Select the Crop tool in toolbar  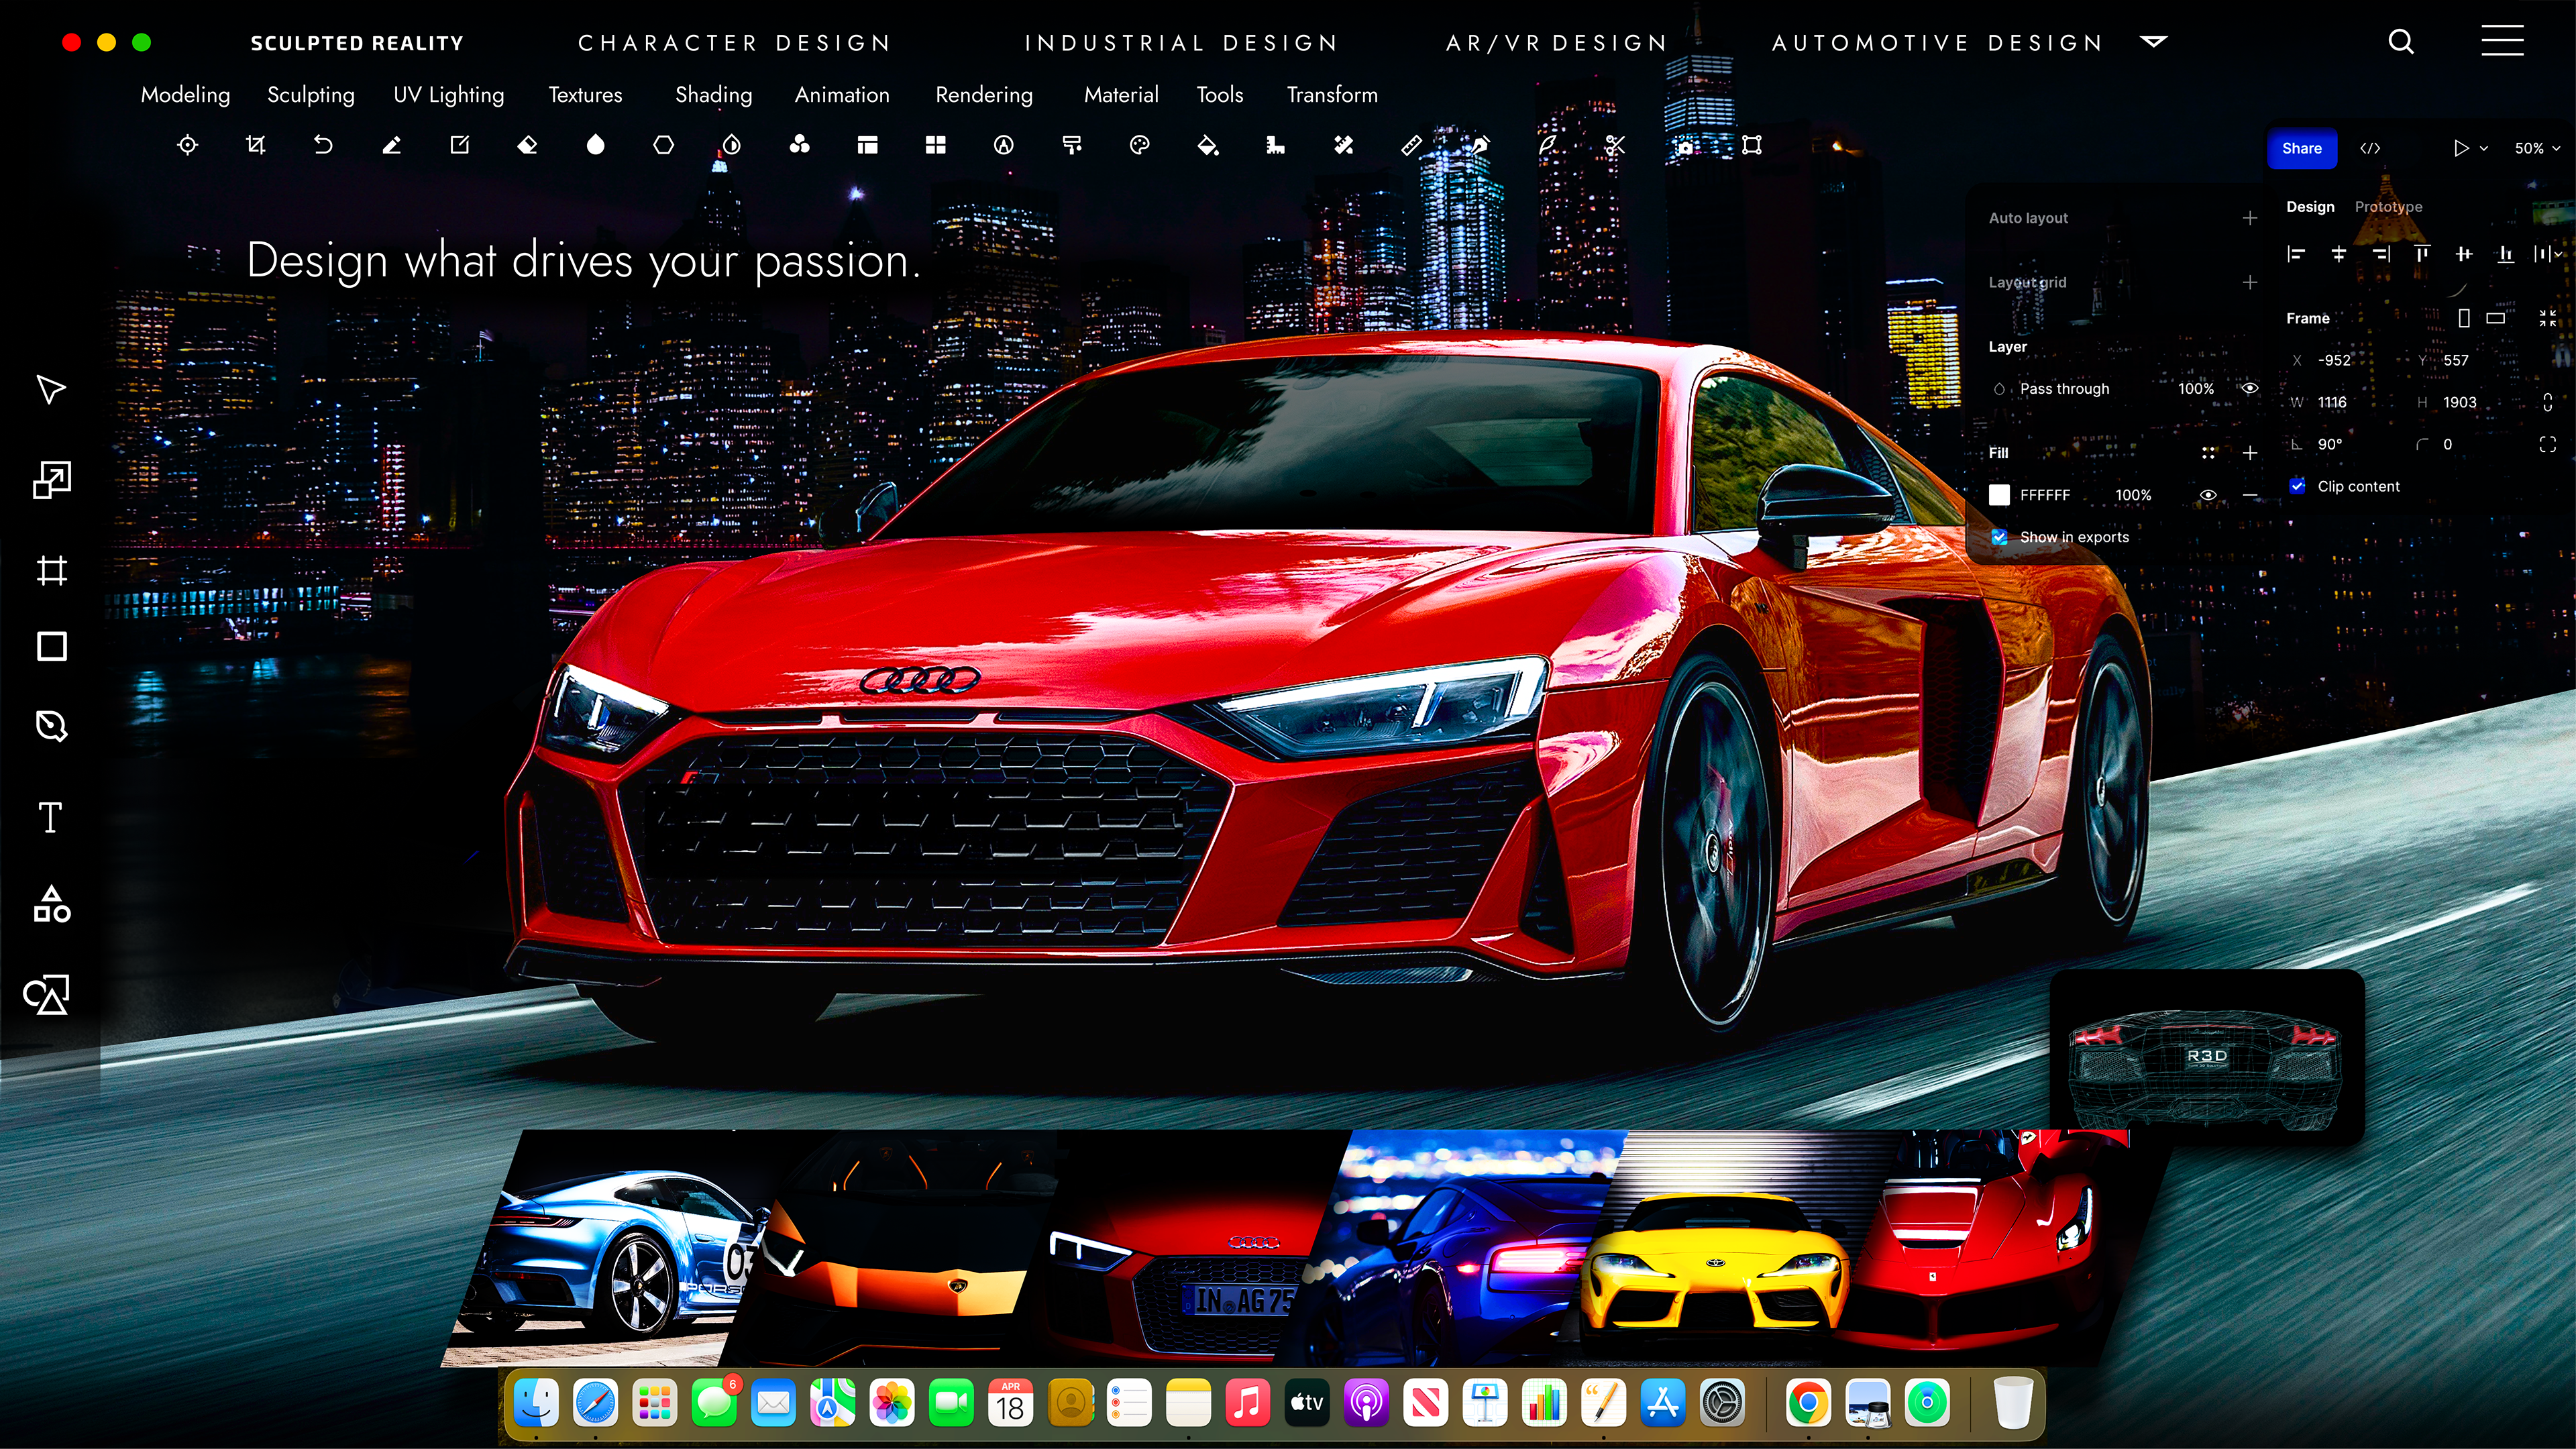(x=255, y=145)
